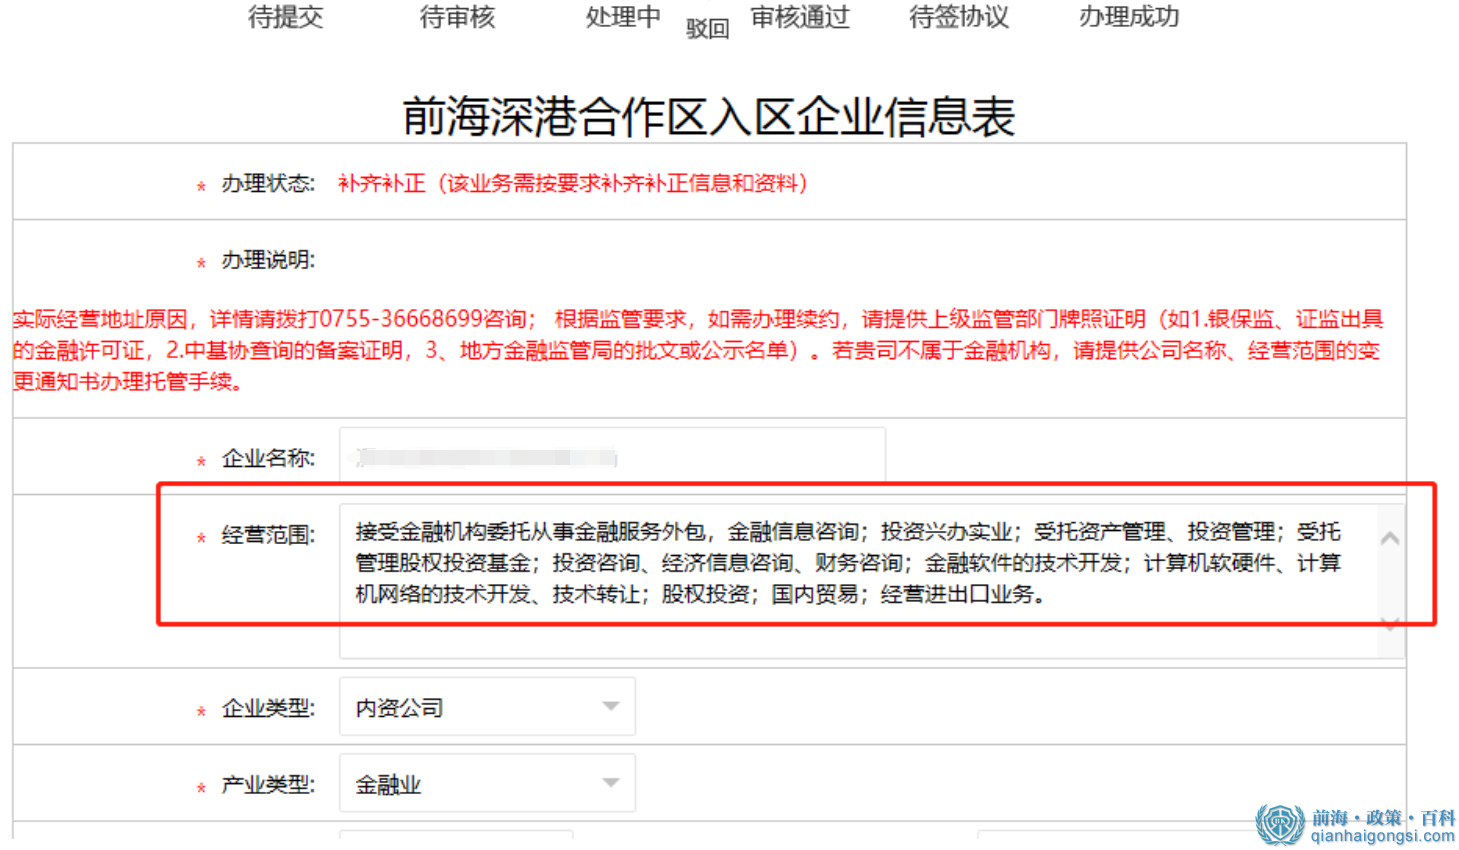
Task: Select the 驳回 status step
Action: 707,27
